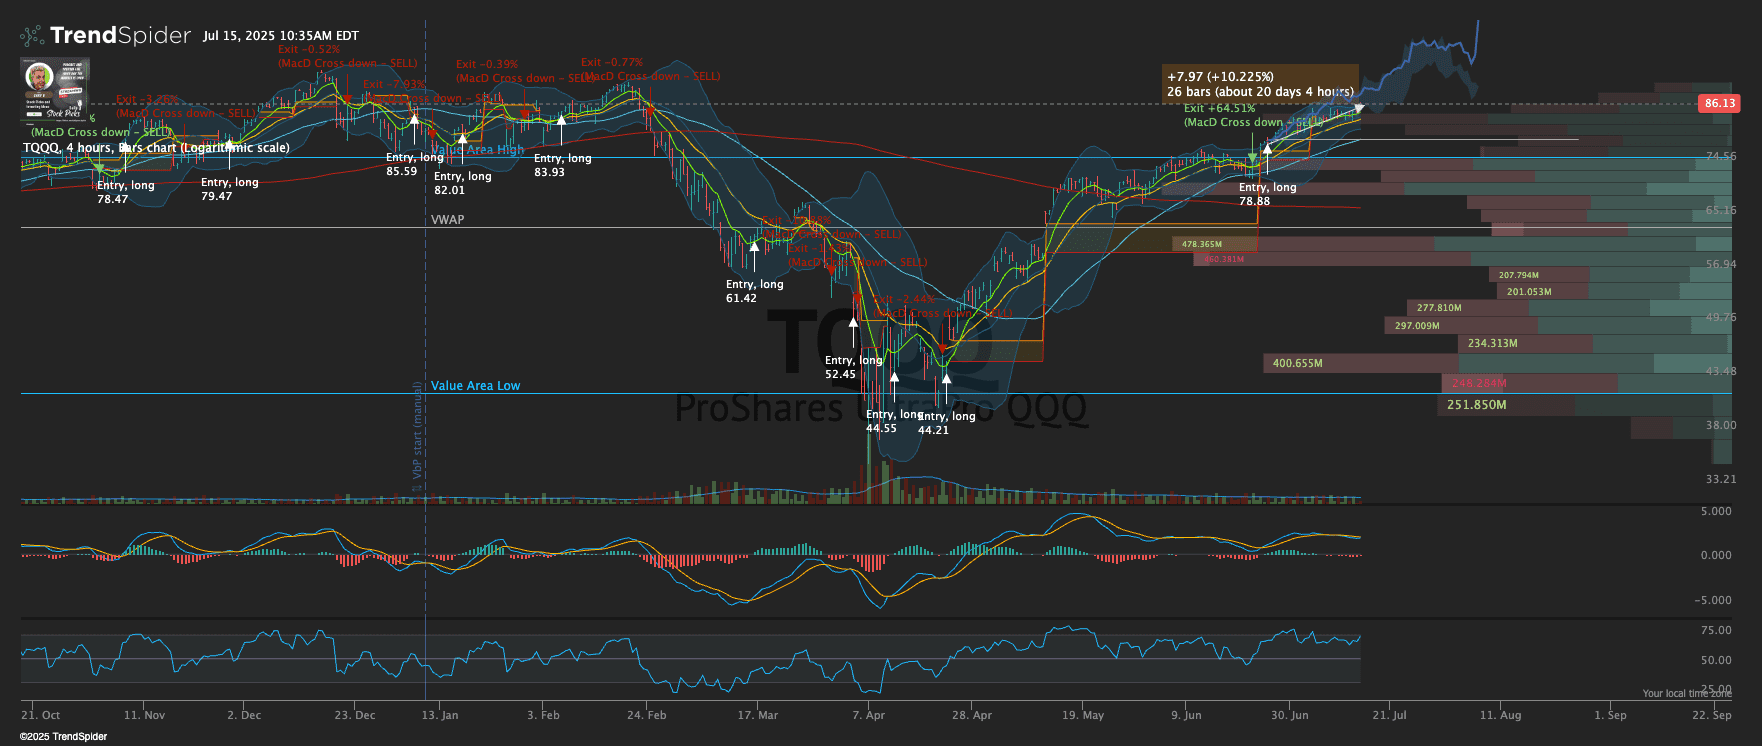Screen dimensions: 1762x746
Task: Click the '30. Jun' date axis label
Action: (x=1290, y=716)
